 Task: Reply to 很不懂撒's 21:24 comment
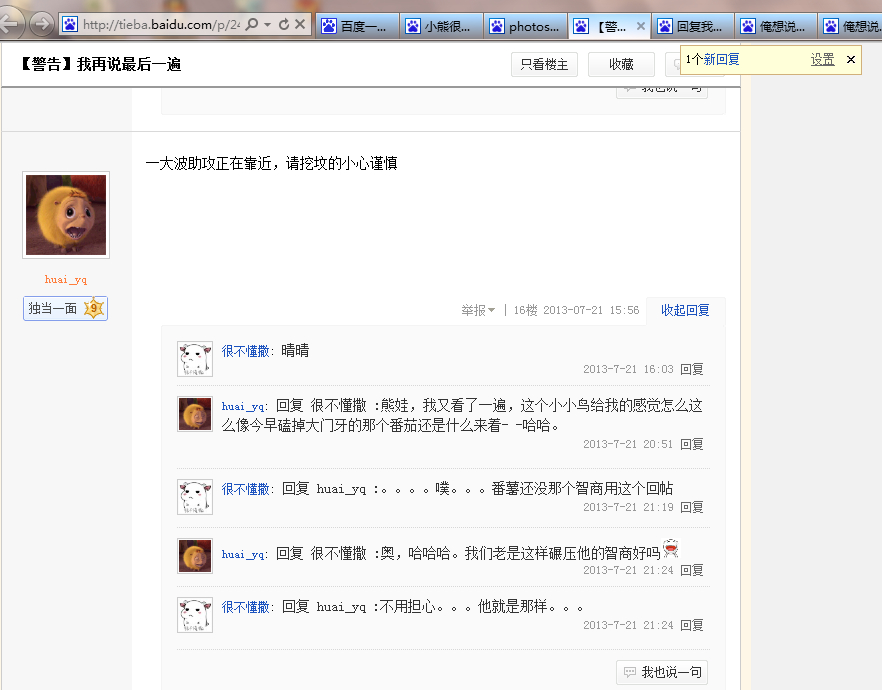(692, 625)
